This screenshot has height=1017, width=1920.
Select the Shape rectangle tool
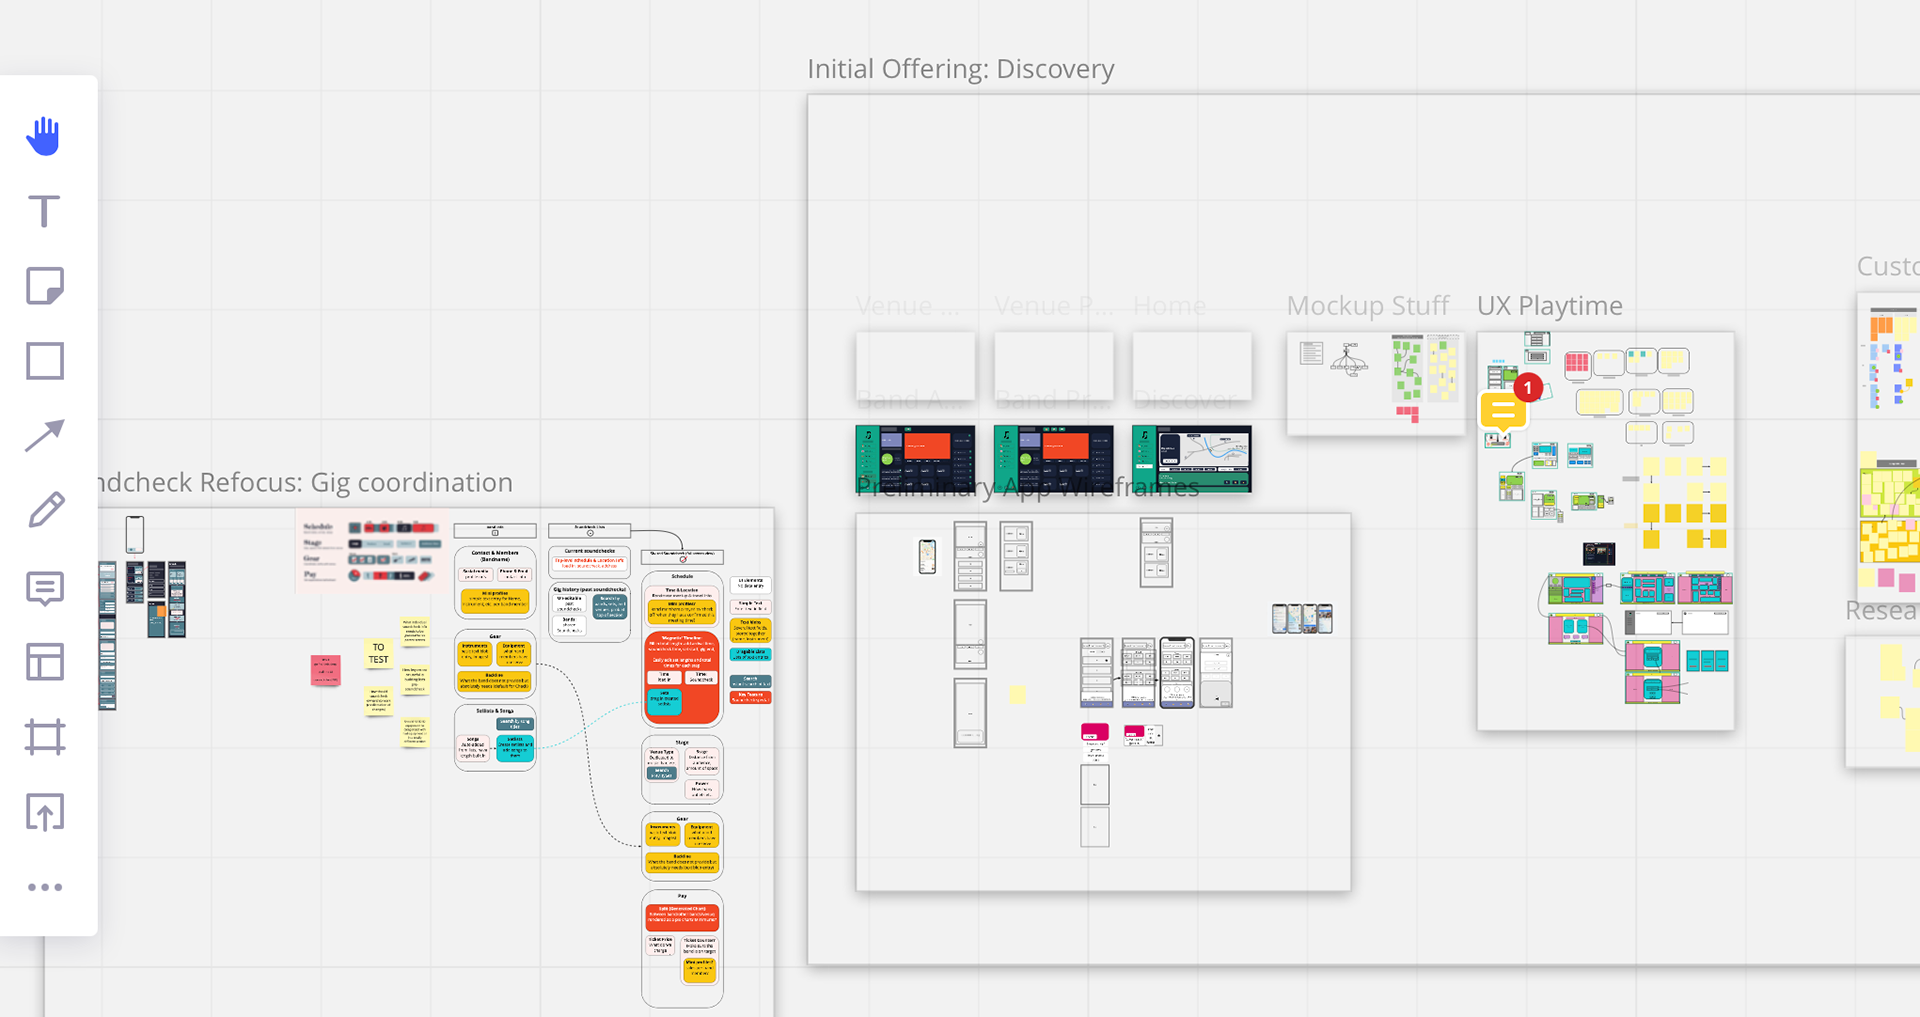coord(44,361)
